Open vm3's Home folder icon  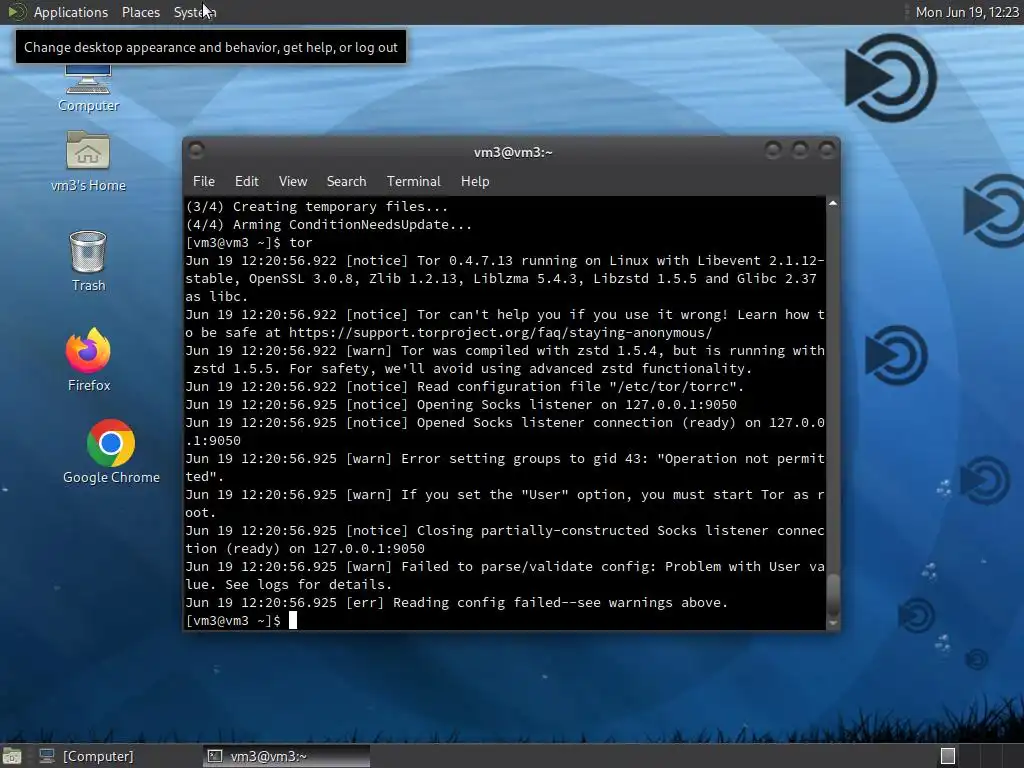click(88, 161)
